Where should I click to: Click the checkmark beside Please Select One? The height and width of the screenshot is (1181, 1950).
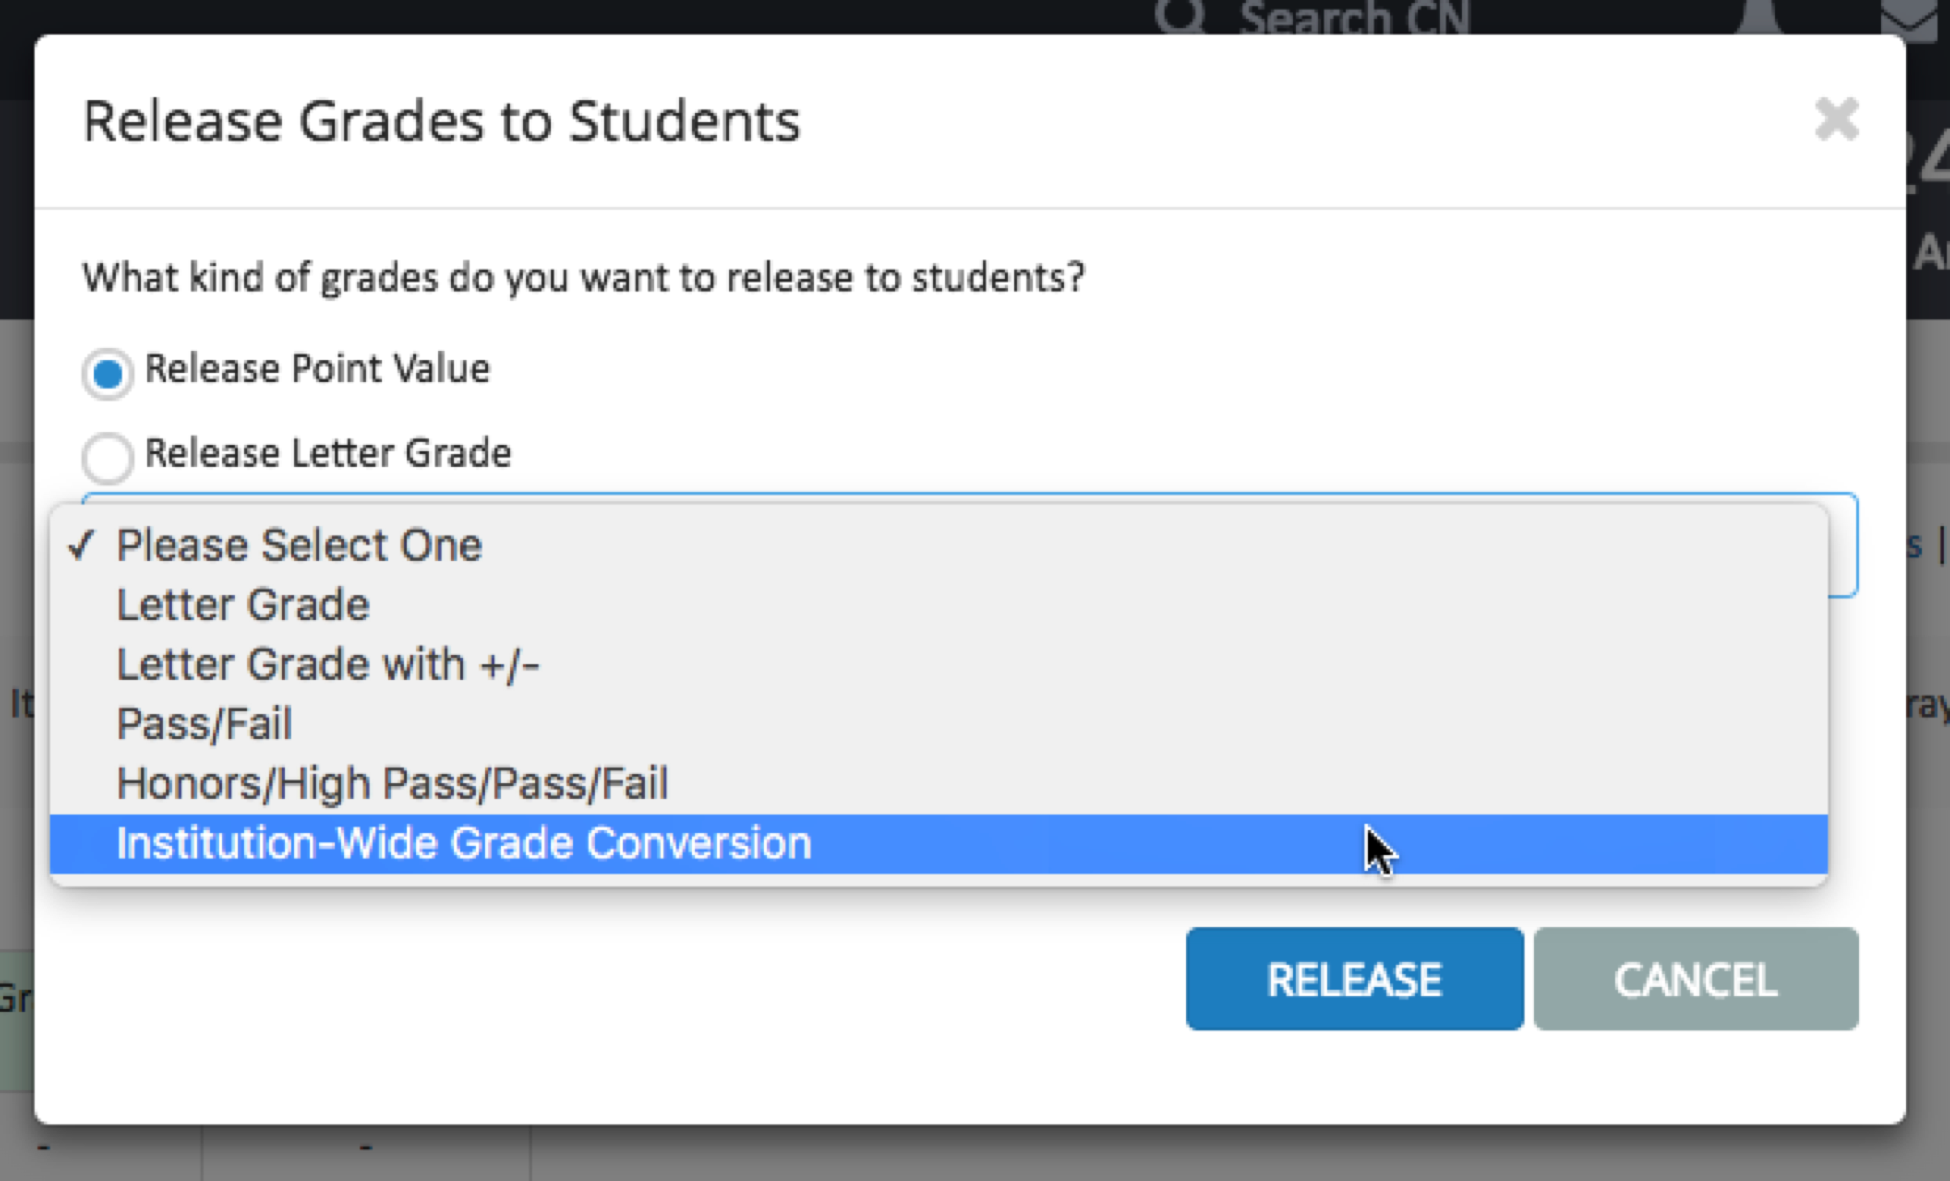84,546
